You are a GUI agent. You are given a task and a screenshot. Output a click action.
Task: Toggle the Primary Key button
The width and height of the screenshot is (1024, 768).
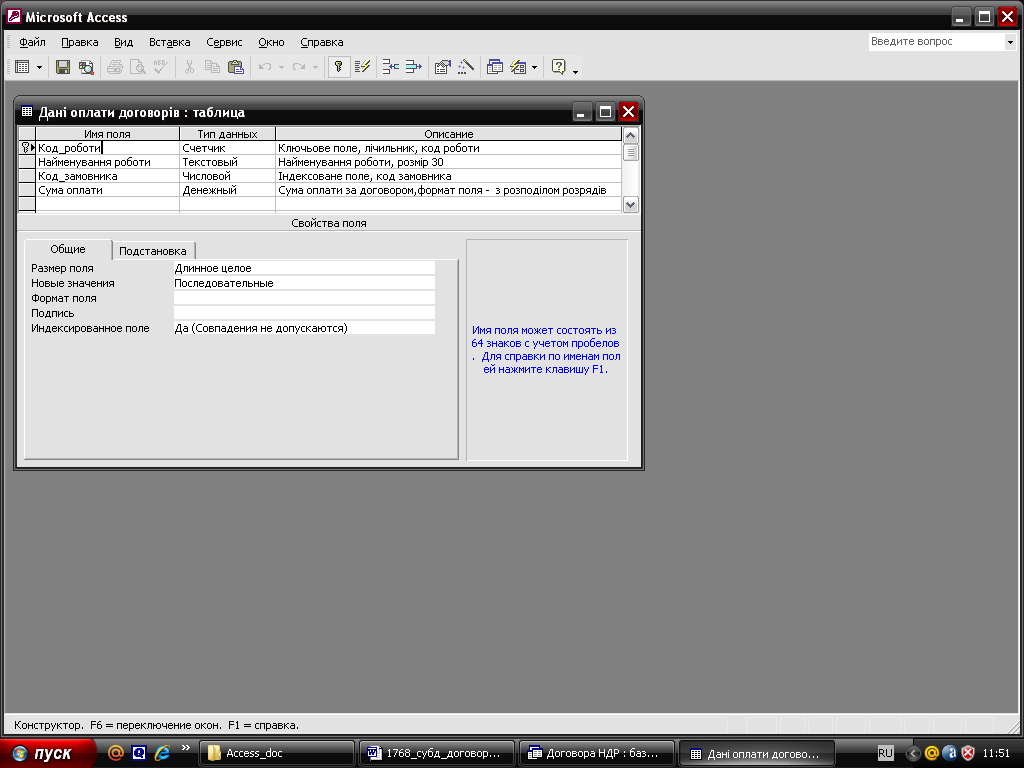click(338, 67)
